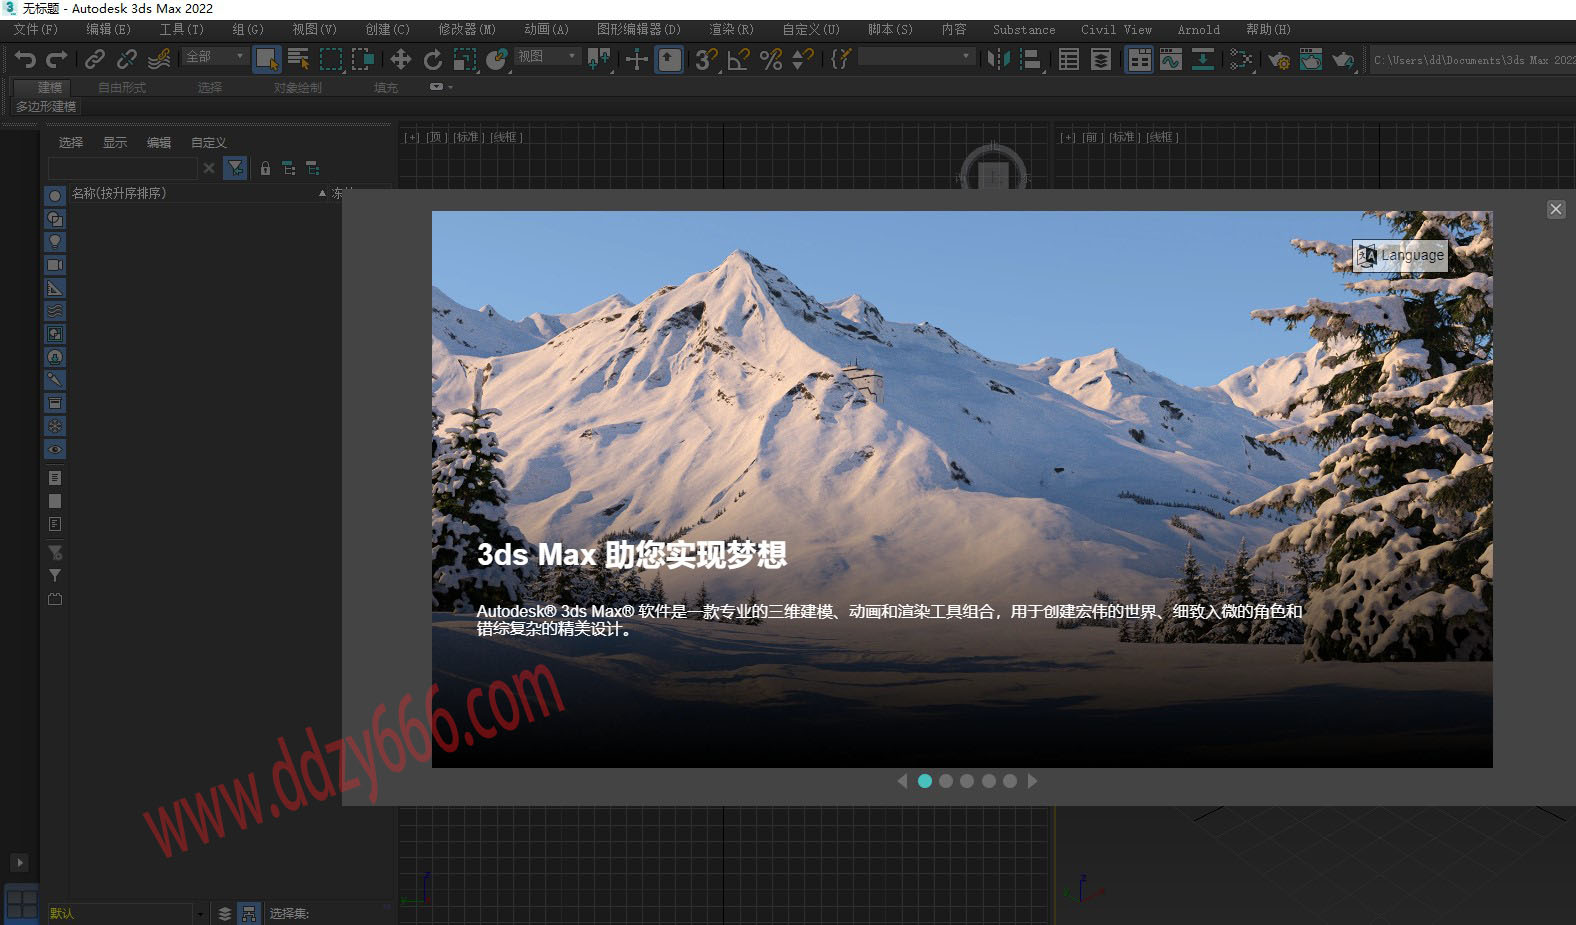Open Scene Explorer 自定义 menu
Image resolution: width=1576 pixels, height=925 pixels.
coord(209,143)
